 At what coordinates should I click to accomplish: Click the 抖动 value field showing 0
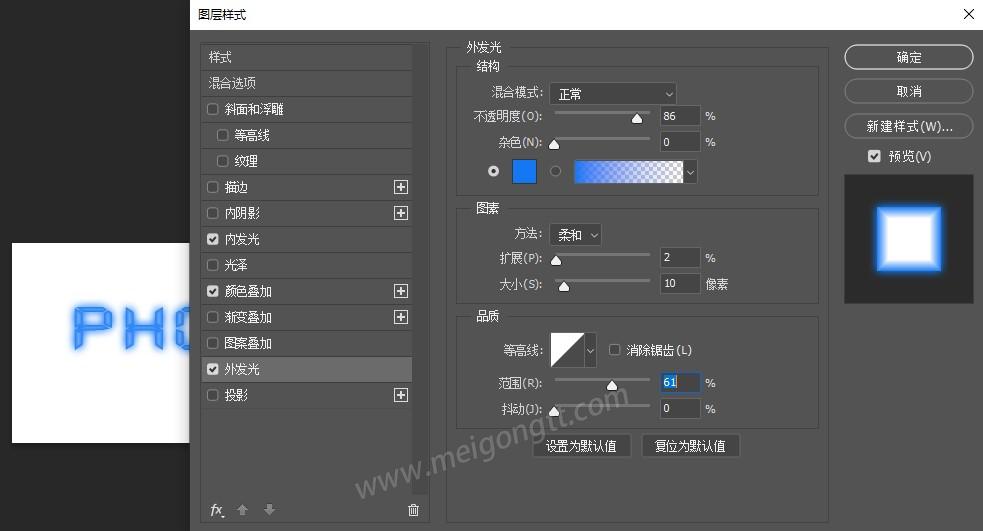pyautogui.click(x=680, y=408)
